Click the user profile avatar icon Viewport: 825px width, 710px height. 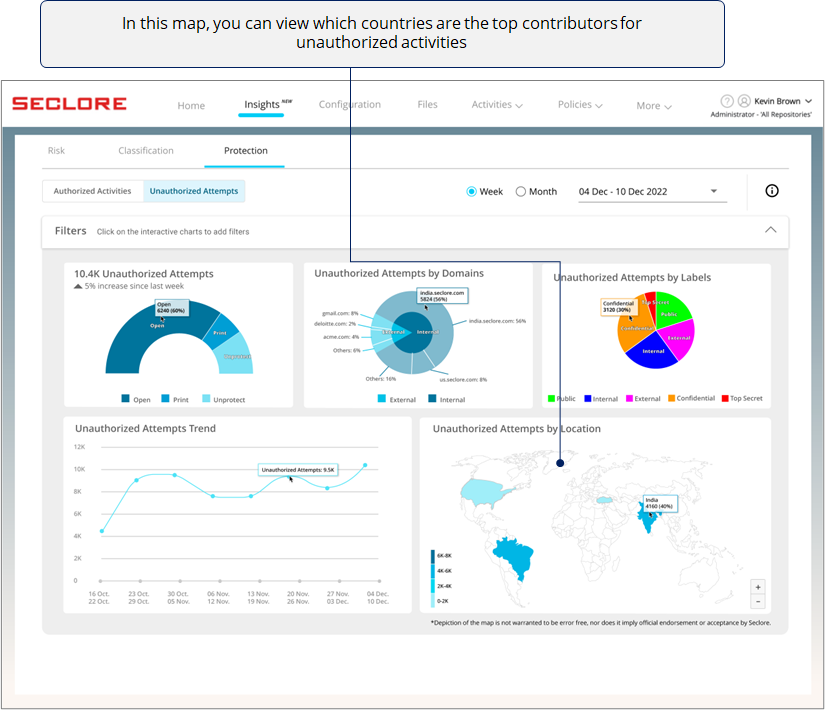(744, 101)
